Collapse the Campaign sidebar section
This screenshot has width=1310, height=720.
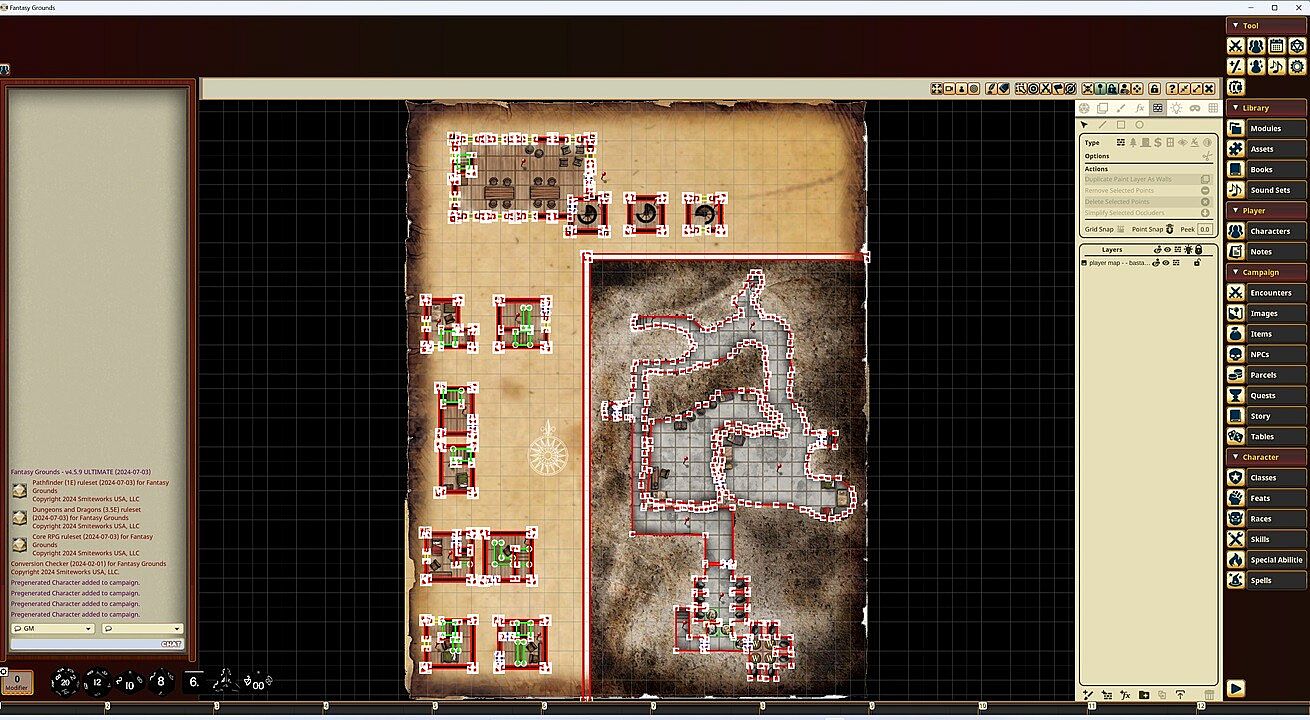1235,272
